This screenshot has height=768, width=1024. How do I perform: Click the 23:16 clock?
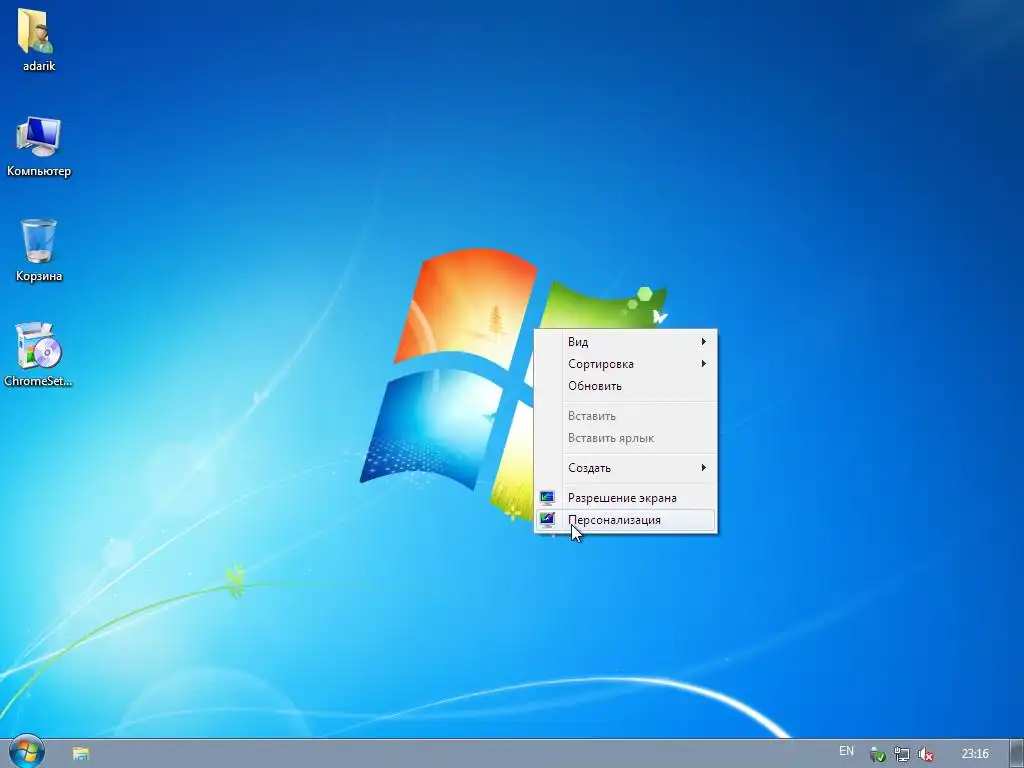(x=974, y=754)
